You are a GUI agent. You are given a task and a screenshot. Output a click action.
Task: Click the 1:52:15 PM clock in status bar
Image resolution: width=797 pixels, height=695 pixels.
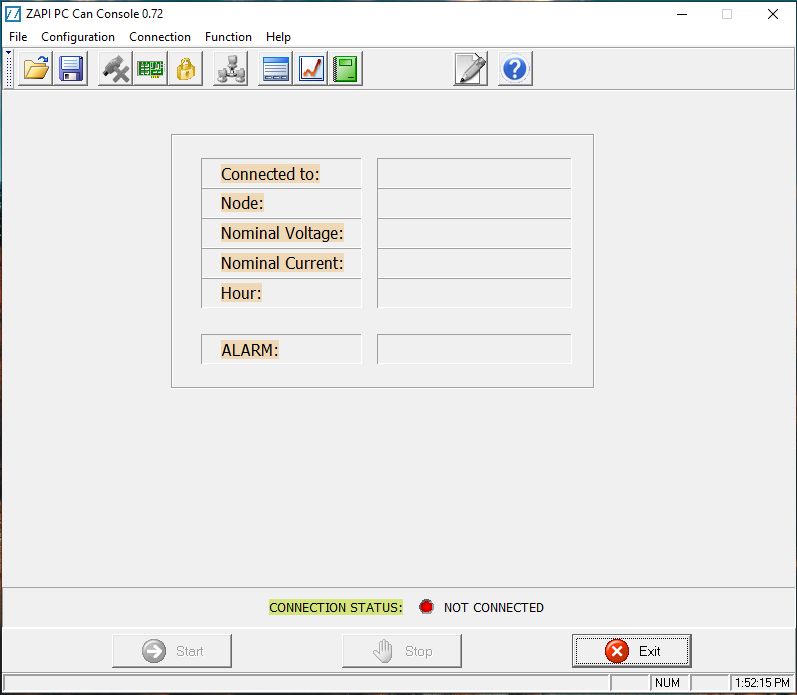(x=762, y=683)
